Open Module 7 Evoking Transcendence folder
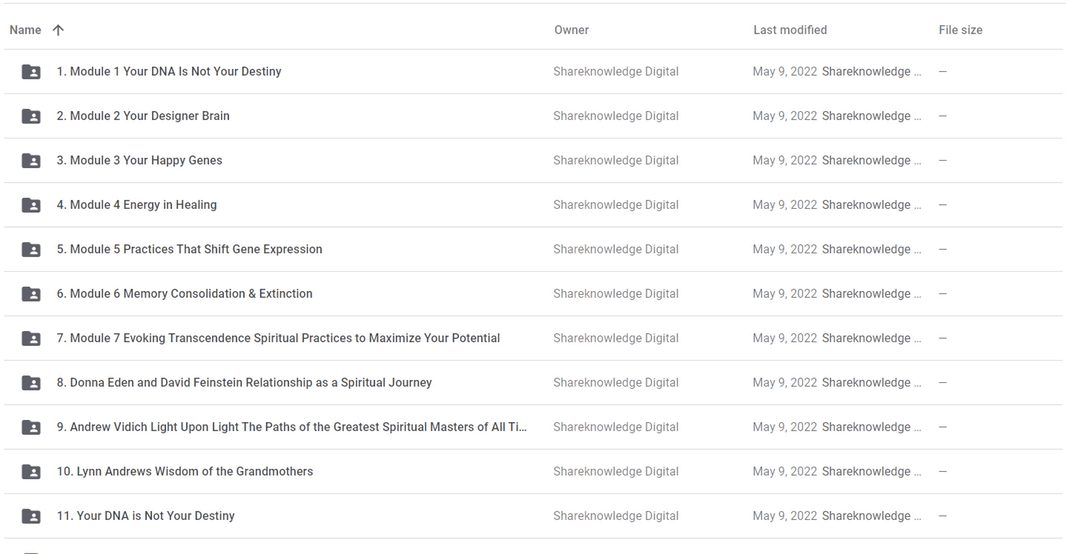Image resolution: width=1066 pixels, height=554 pixels. pos(278,338)
